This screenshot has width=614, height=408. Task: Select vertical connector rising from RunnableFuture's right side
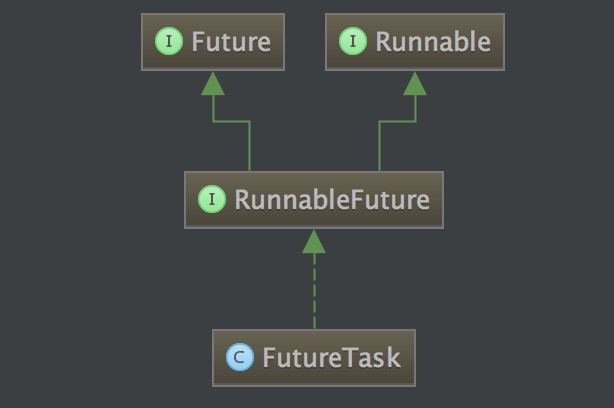click(x=378, y=146)
